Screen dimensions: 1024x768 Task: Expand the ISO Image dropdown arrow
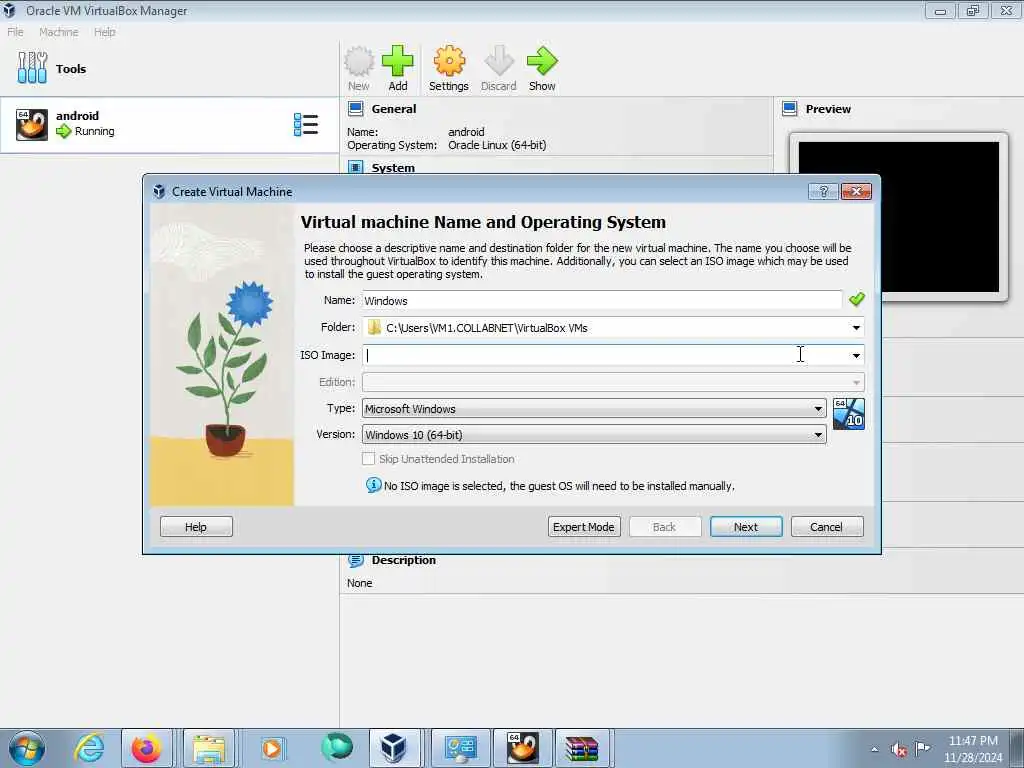coord(856,355)
